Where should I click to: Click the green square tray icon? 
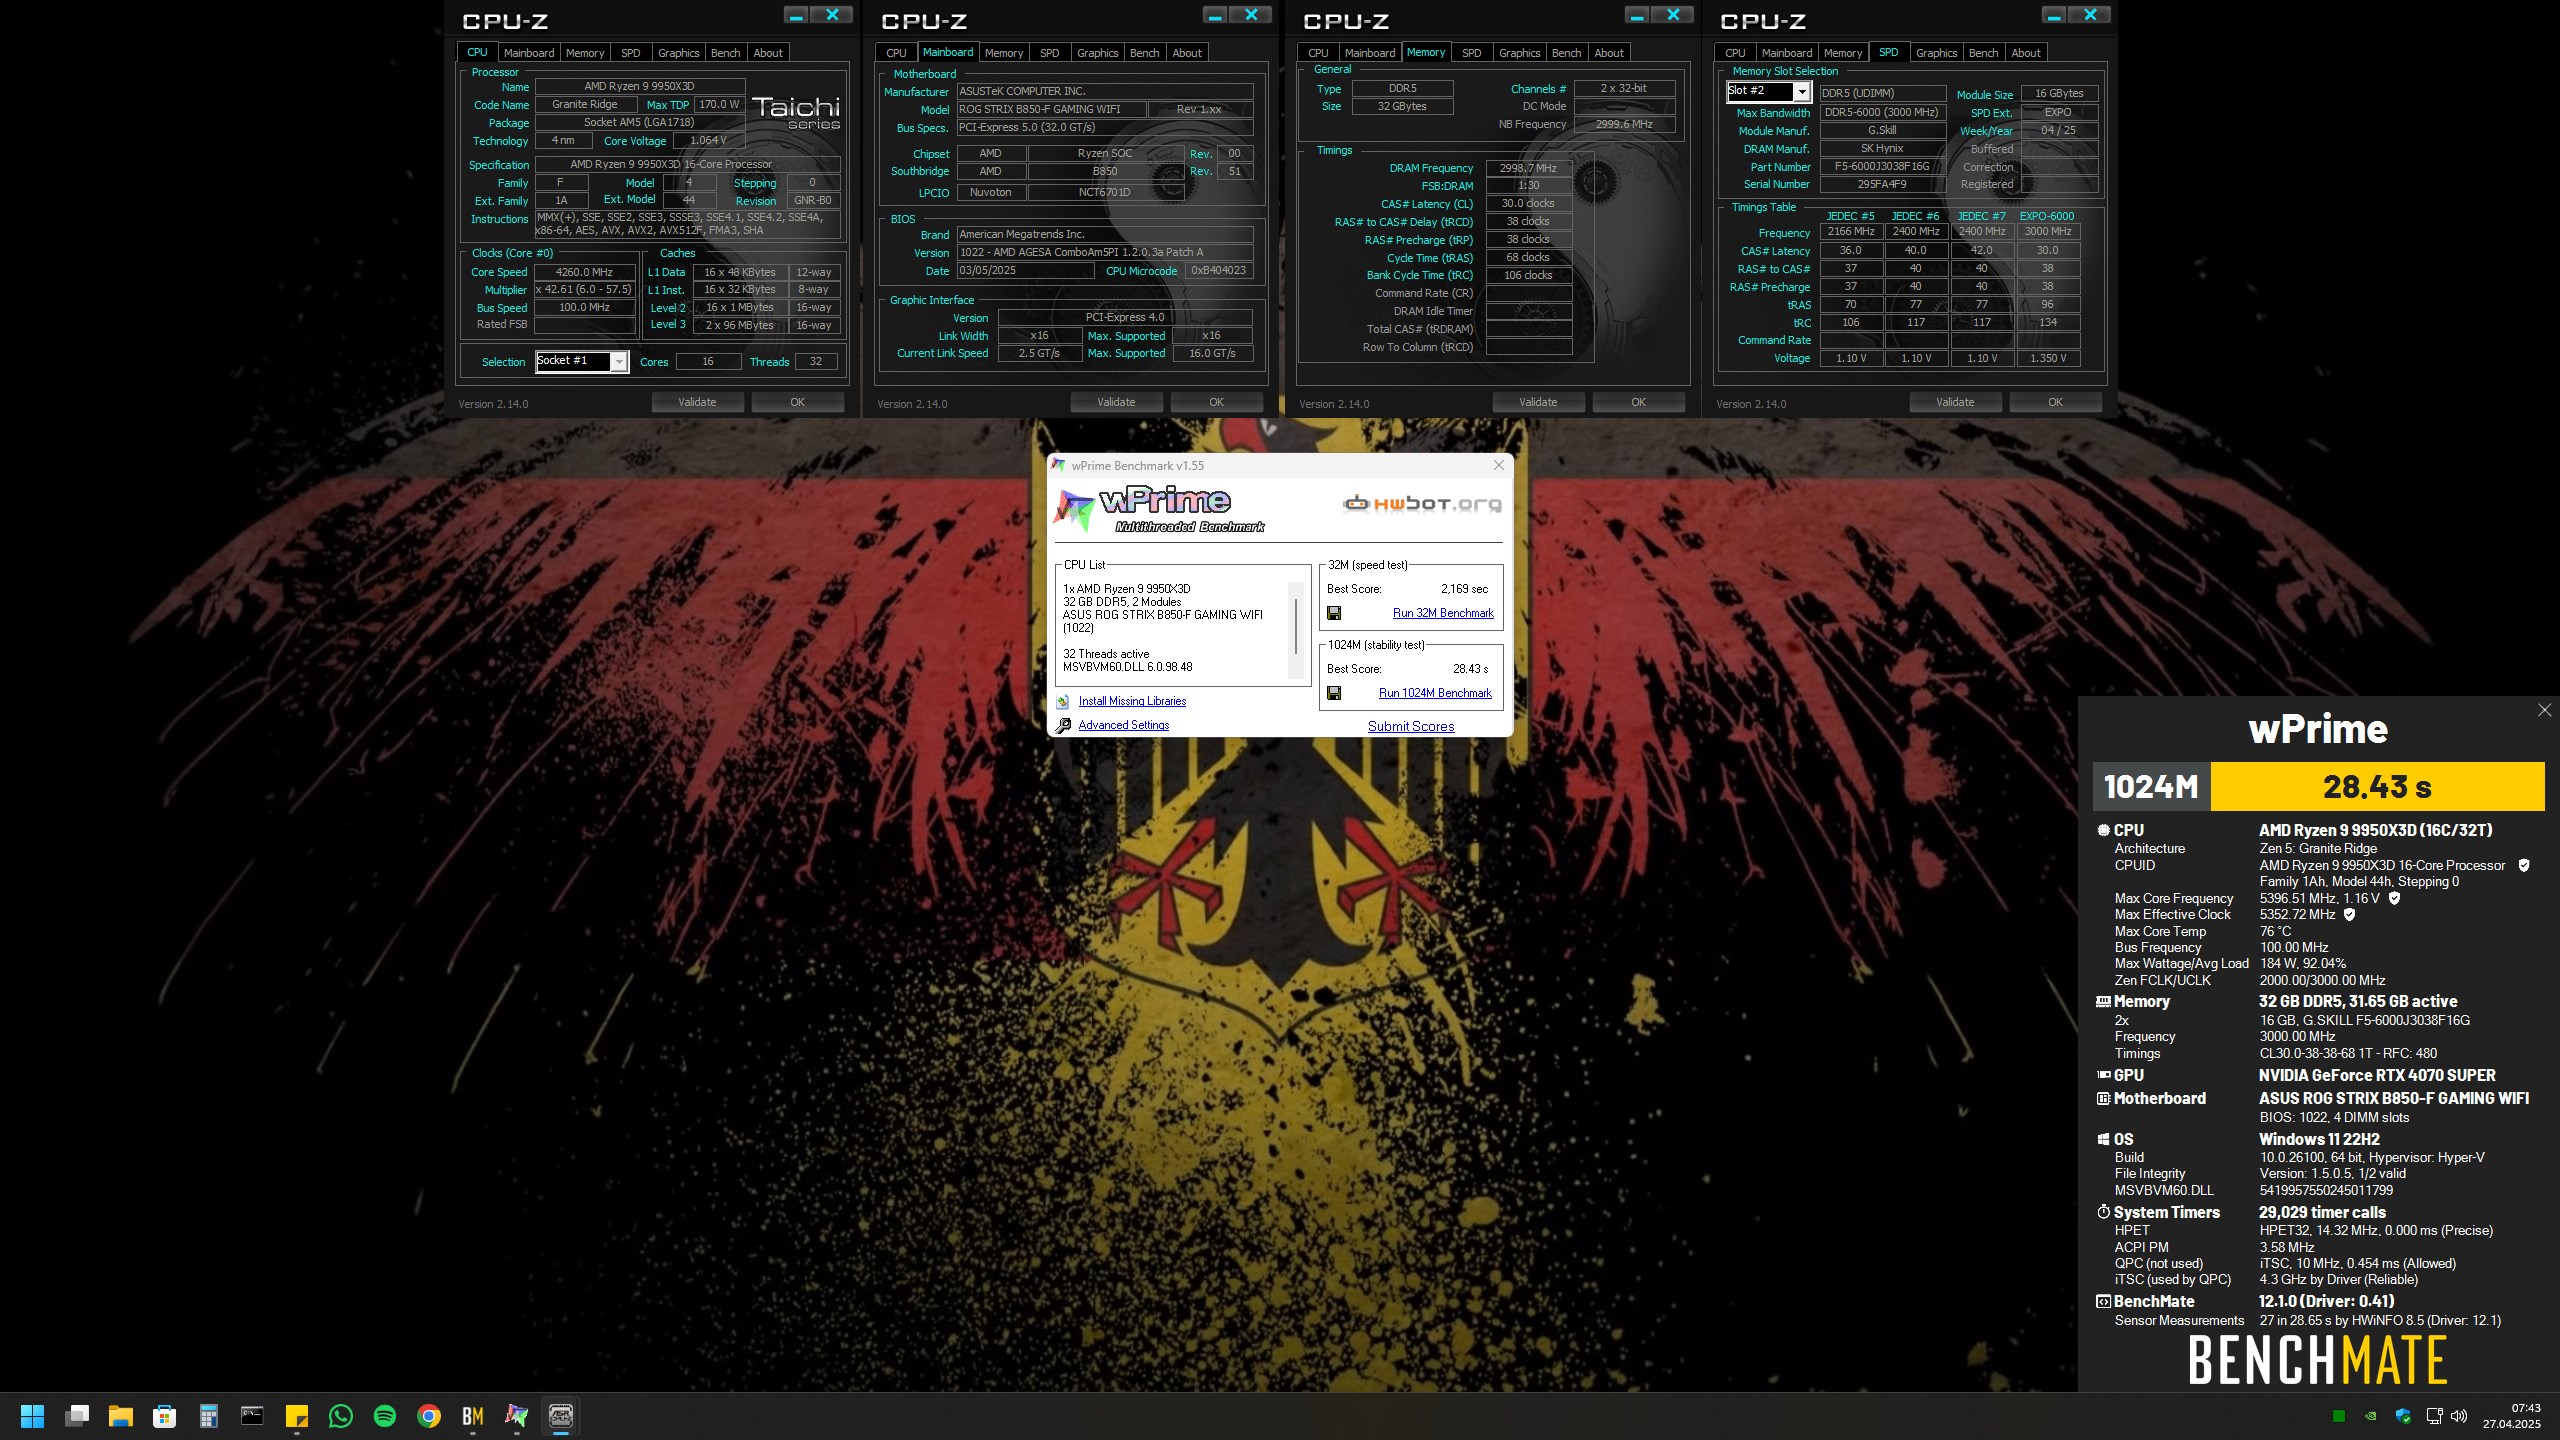2339,1416
